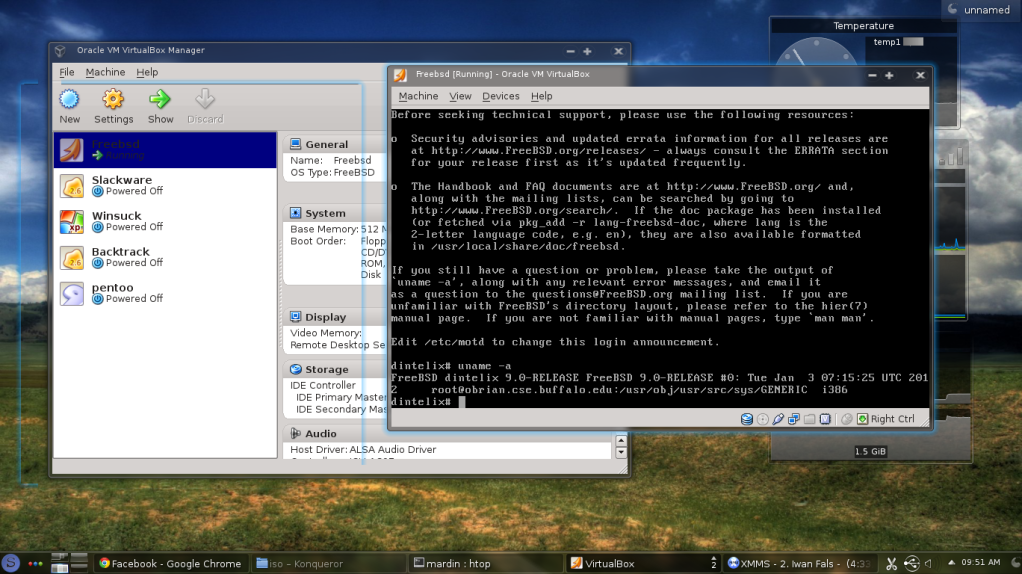Open File menu in VirtualBox Manager

66,72
